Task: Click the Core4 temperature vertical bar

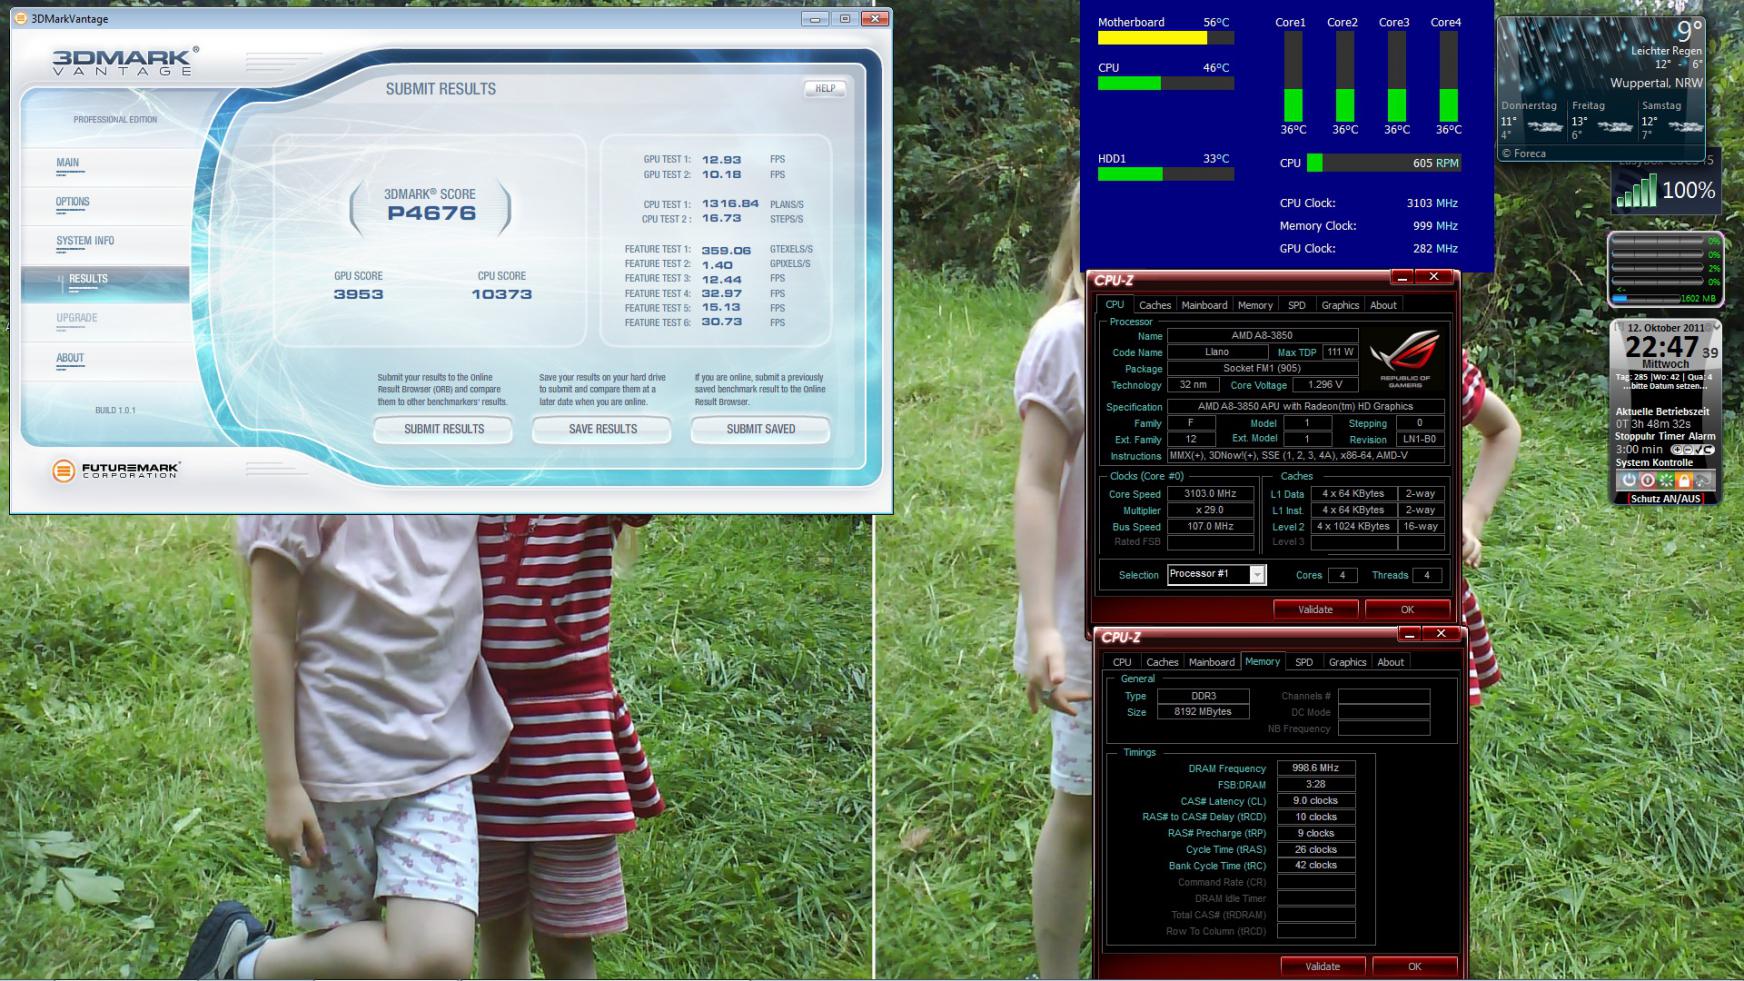Action: point(1448,76)
